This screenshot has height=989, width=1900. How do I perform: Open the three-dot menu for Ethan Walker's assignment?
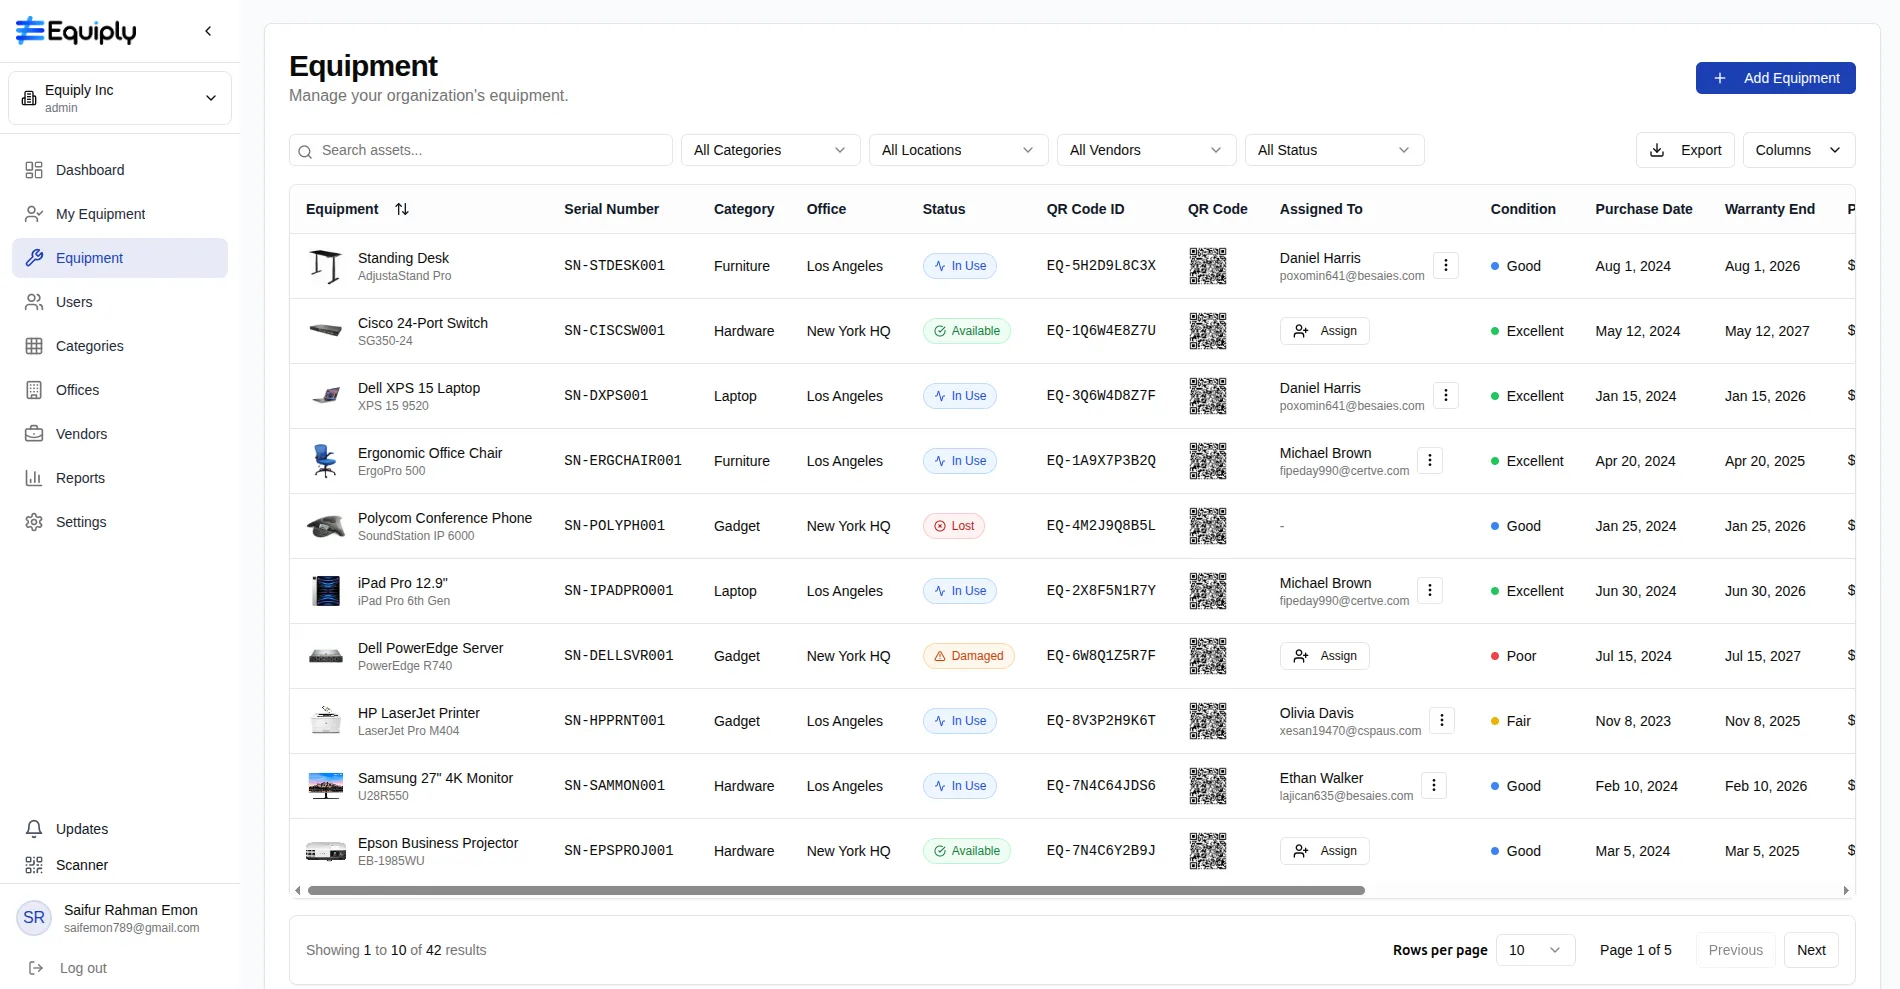tap(1433, 786)
